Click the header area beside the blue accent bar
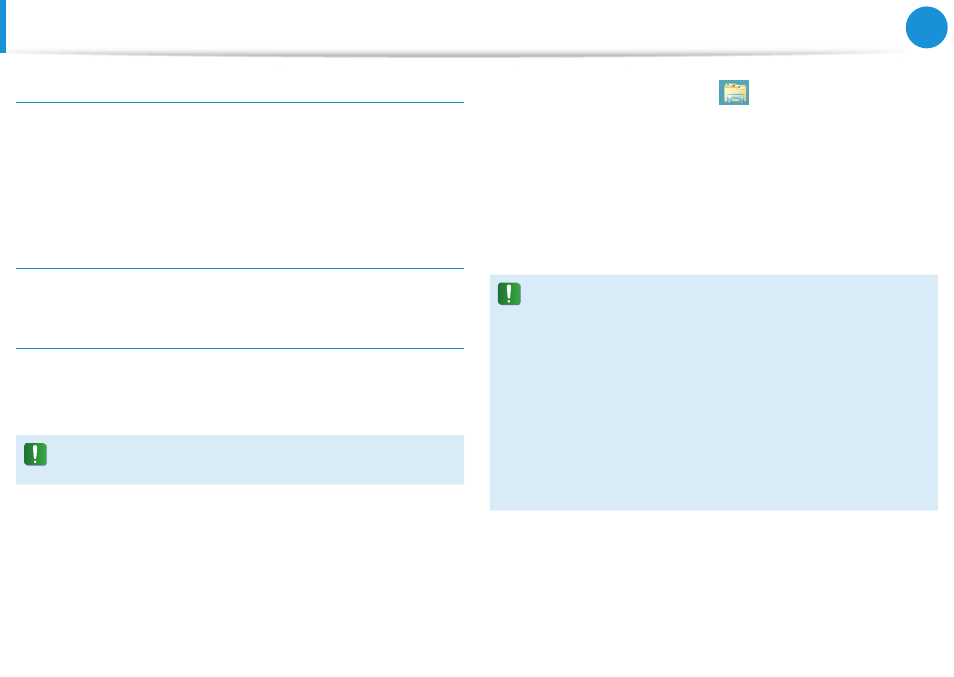The image size is (954, 677). (x=450, y=26)
